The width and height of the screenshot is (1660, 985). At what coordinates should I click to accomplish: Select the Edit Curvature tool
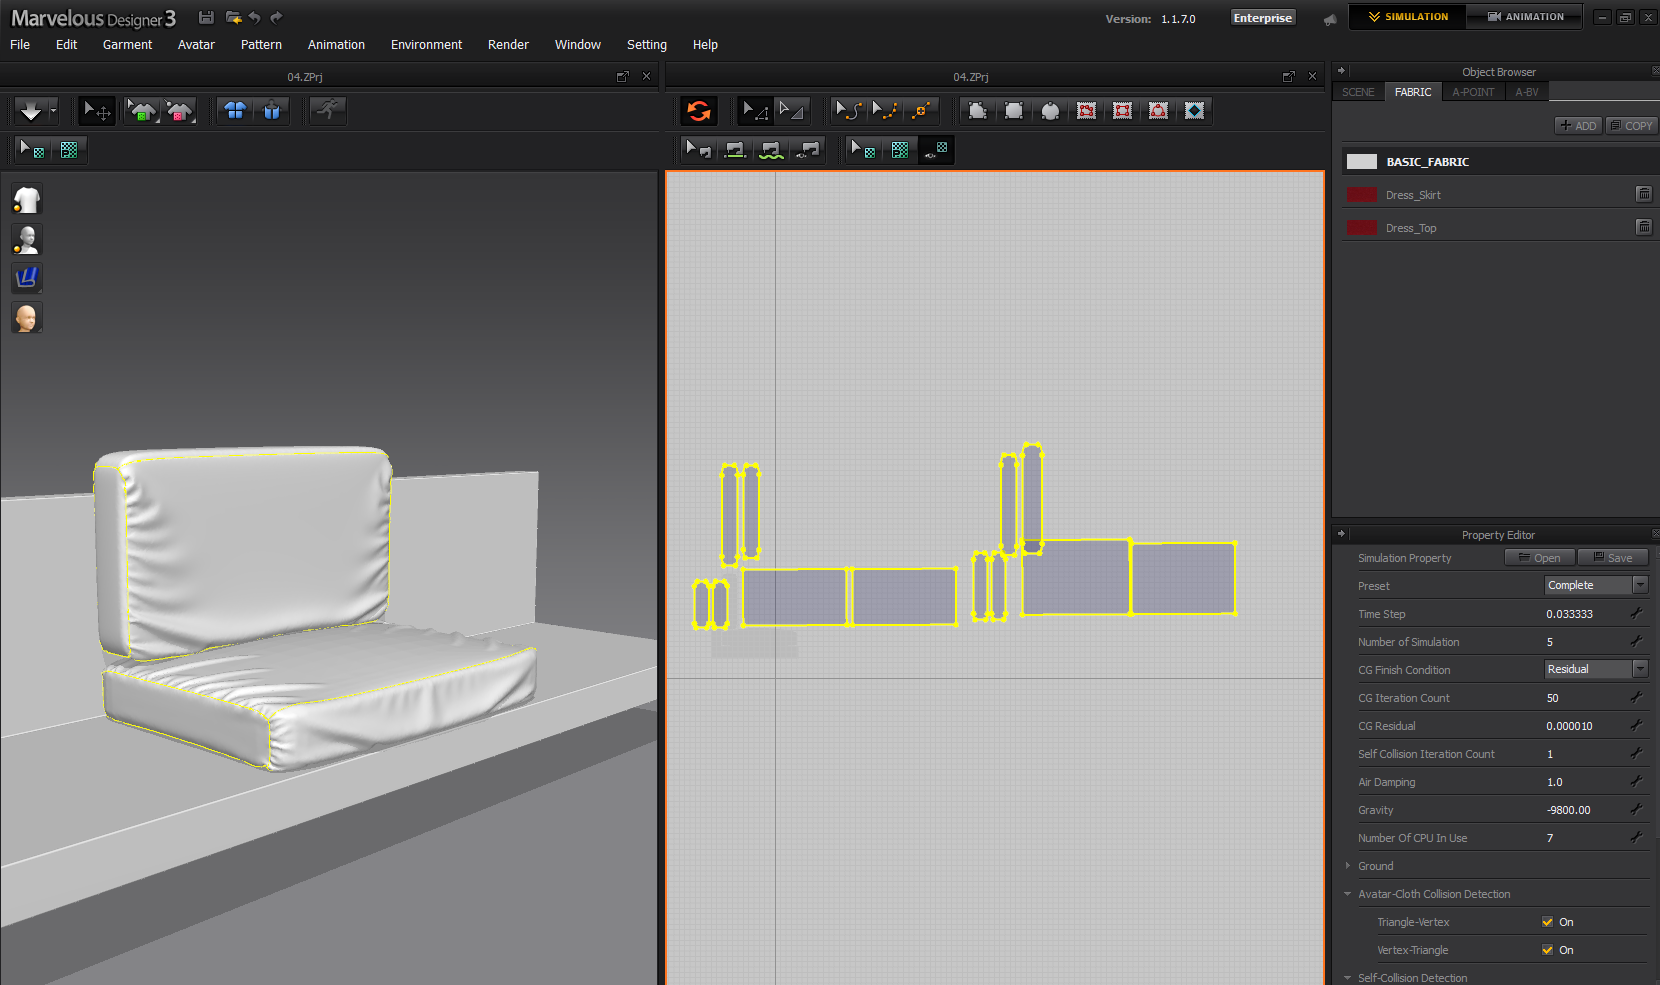tap(848, 111)
